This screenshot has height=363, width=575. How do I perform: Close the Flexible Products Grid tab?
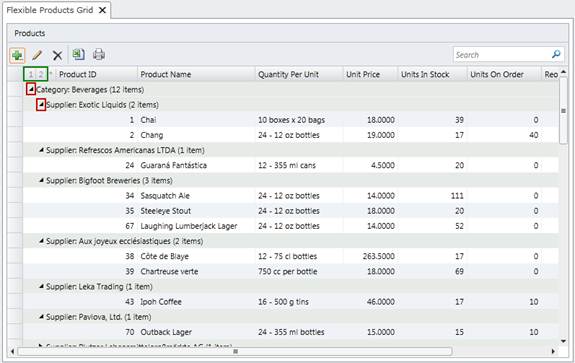click(x=102, y=10)
